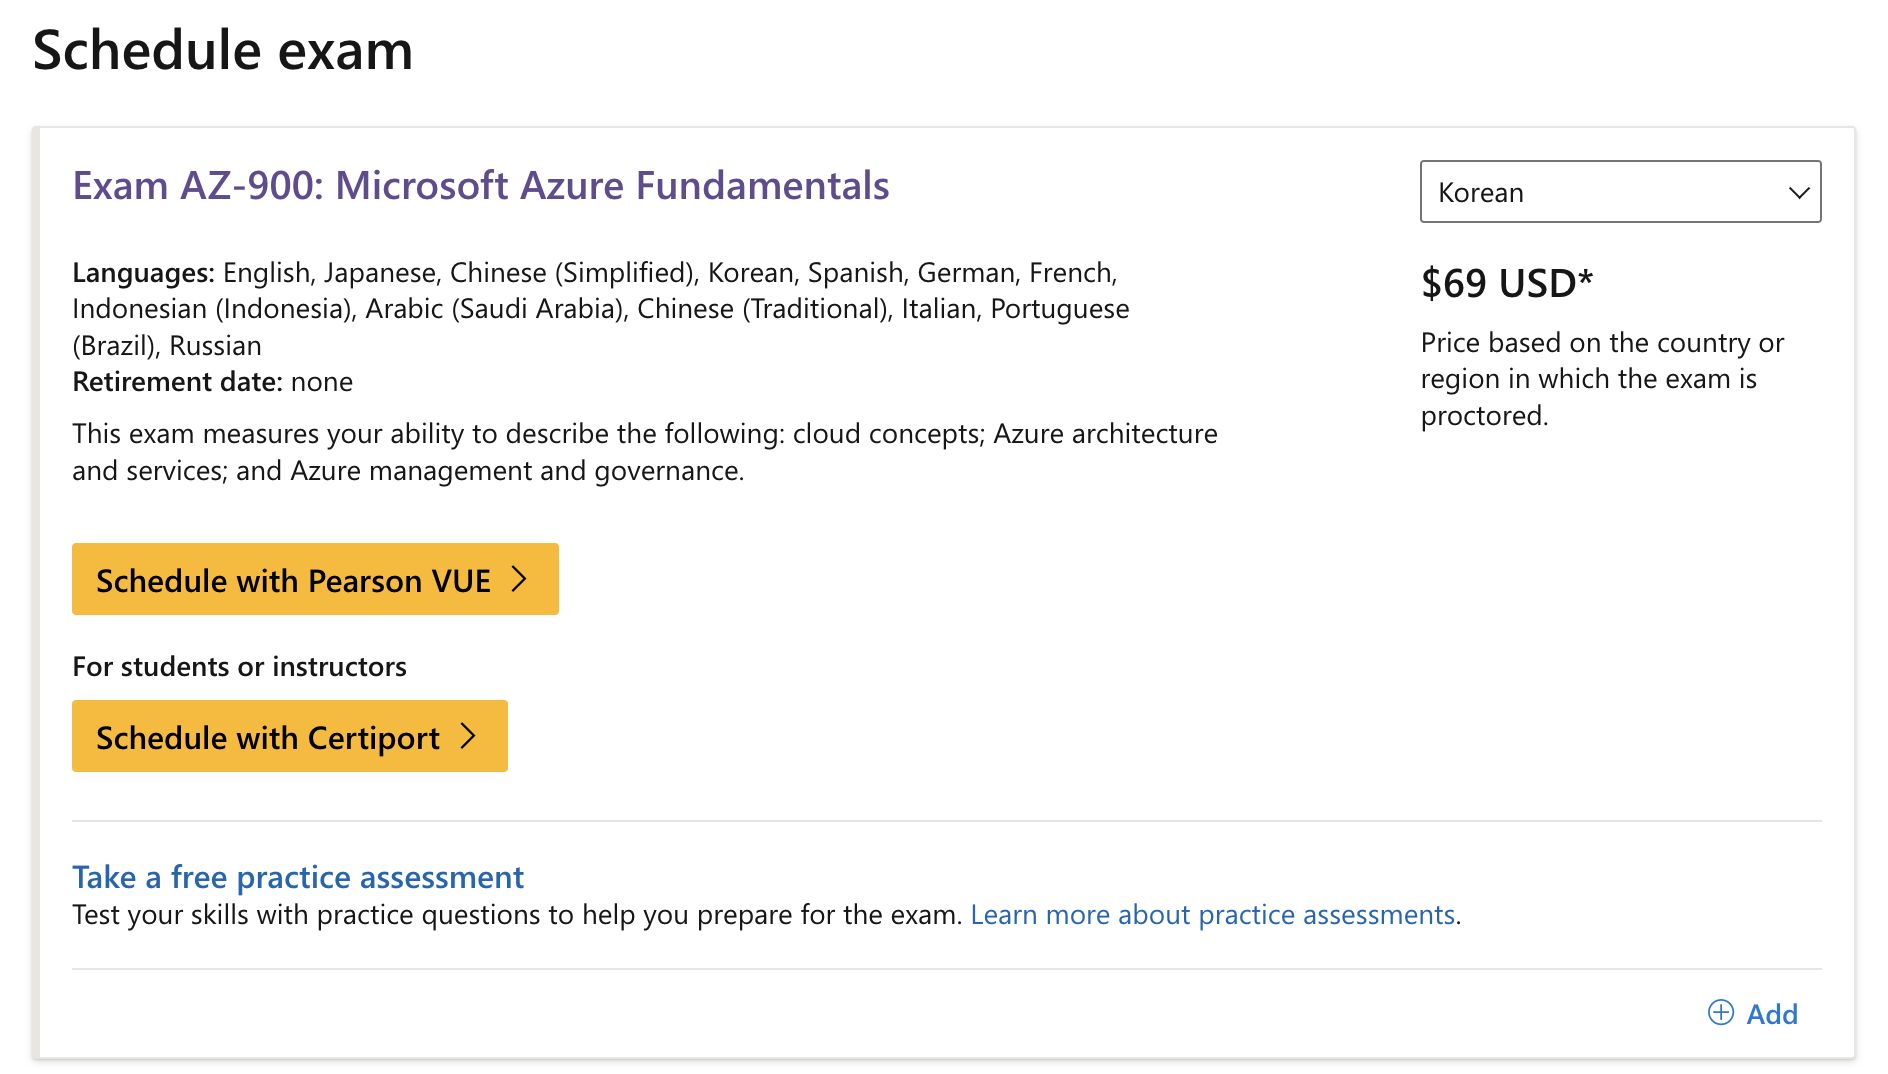This screenshot has height=1074, width=1888.
Task: Click the $69 USD price text
Action: tap(1497, 284)
